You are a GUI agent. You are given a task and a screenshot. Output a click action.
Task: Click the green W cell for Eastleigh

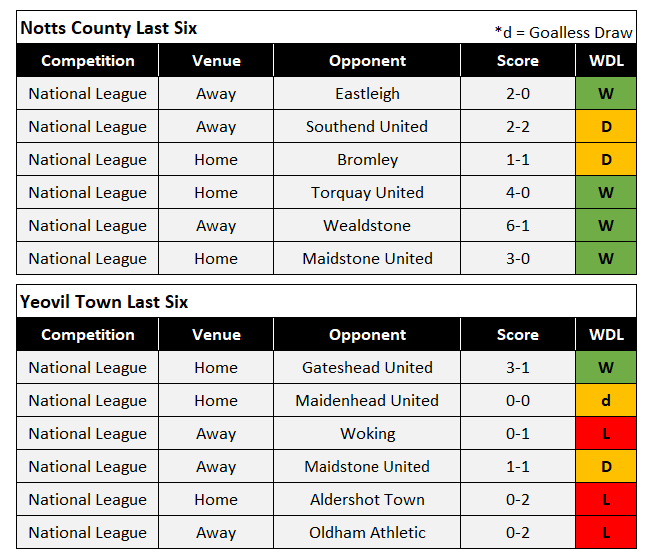point(606,94)
